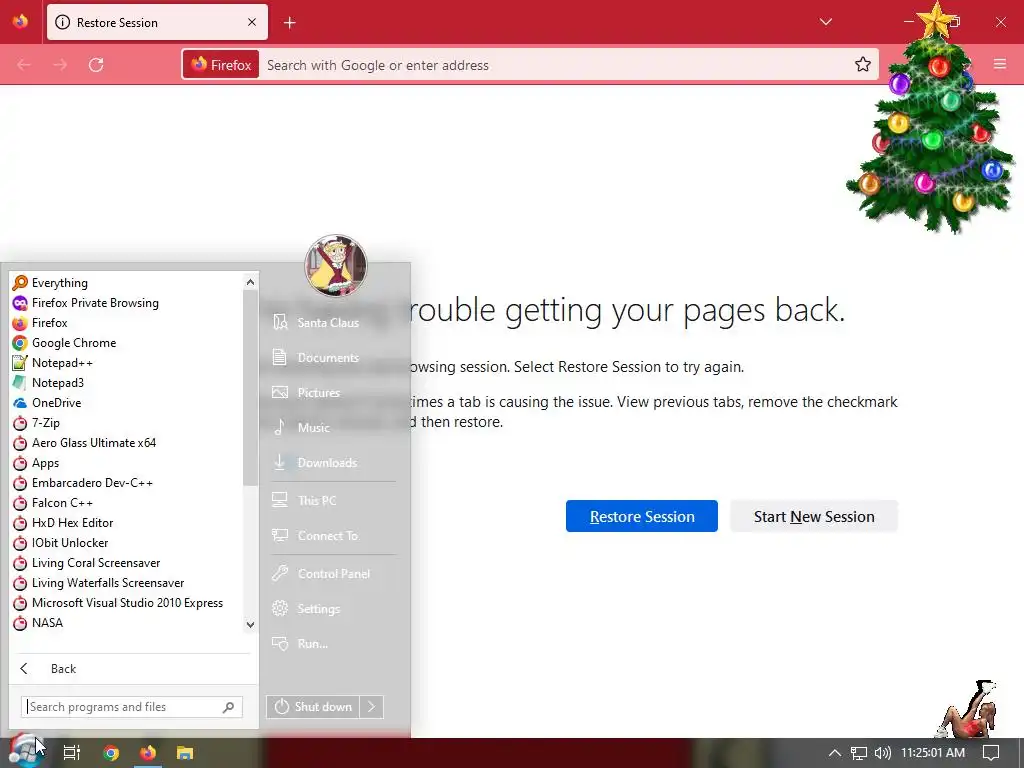Screen dimensions: 1024x768
Task: Click the Restore Session button
Action: (x=642, y=517)
